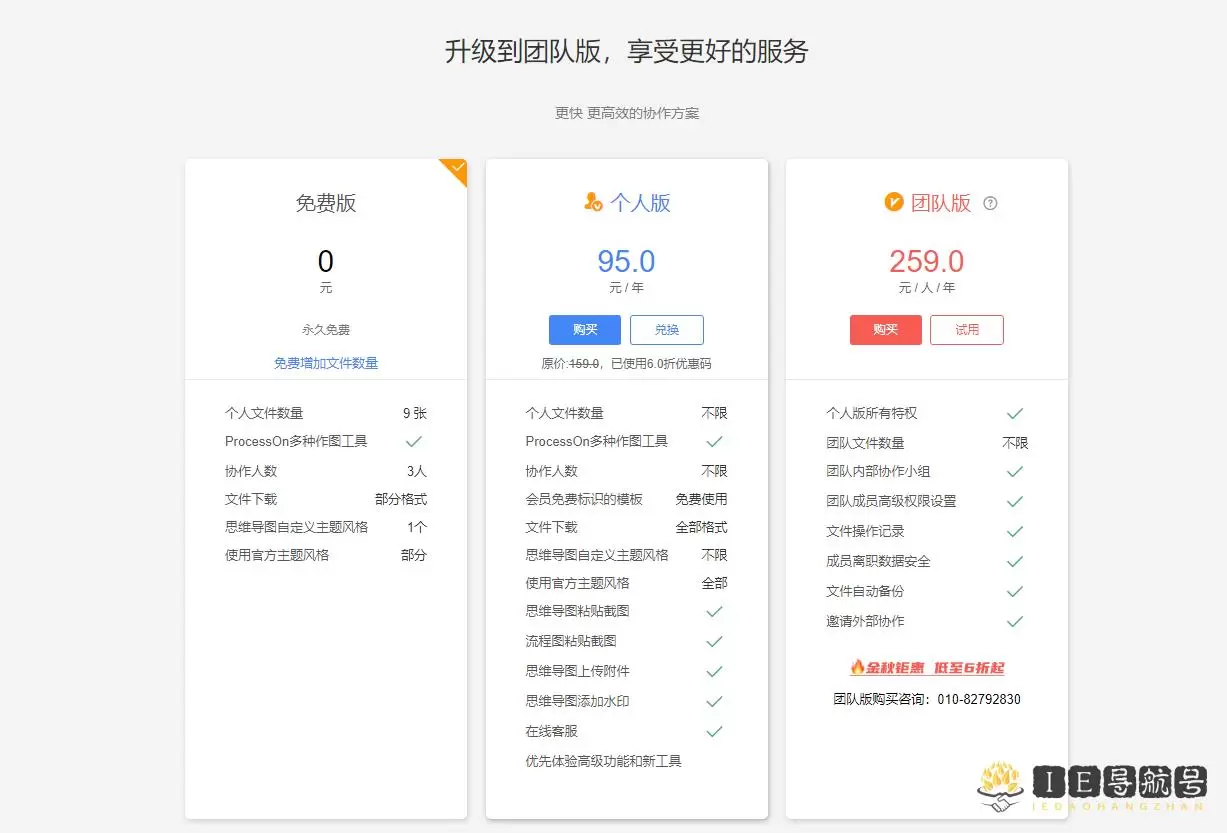Click the checkmark beside 成员离职数据安全
The image size is (1227, 833).
[x=1015, y=561]
